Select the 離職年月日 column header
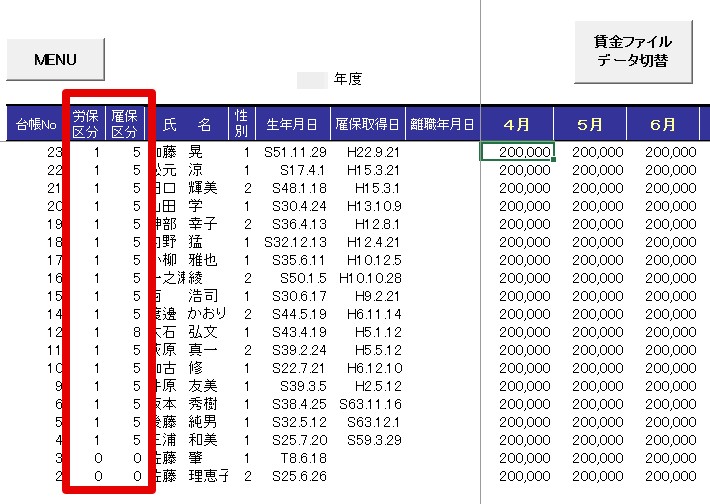This screenshot has height=504, width=710. [442, 124]
